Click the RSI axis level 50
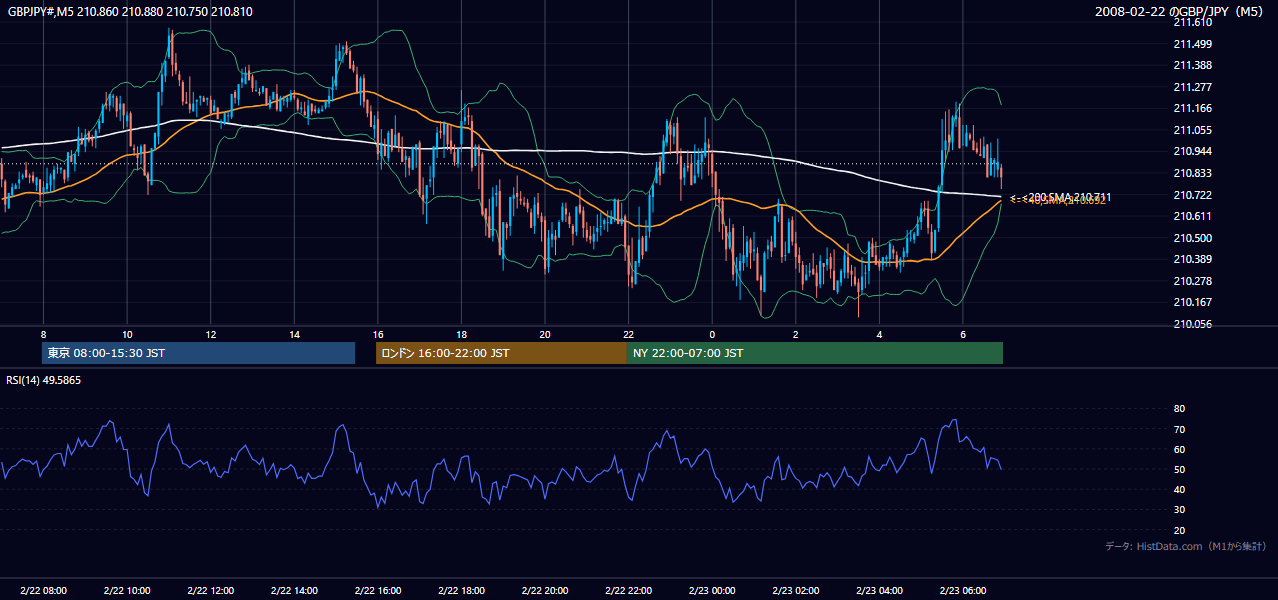Viewport: 1278px width, 600px height. click(x=1180, y=469)
